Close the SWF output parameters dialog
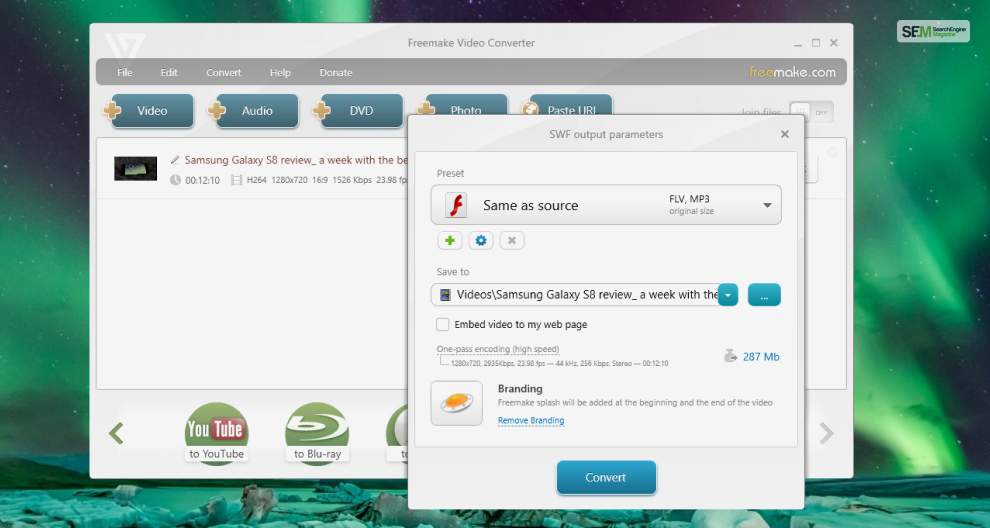This screenshot has width=990, height=528. pyautogui.click(x=785, y=134)
